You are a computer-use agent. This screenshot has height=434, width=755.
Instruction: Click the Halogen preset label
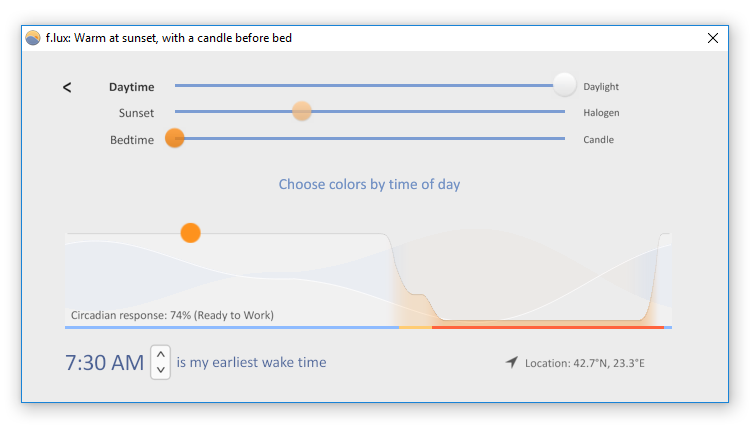(x=601, y=113)
